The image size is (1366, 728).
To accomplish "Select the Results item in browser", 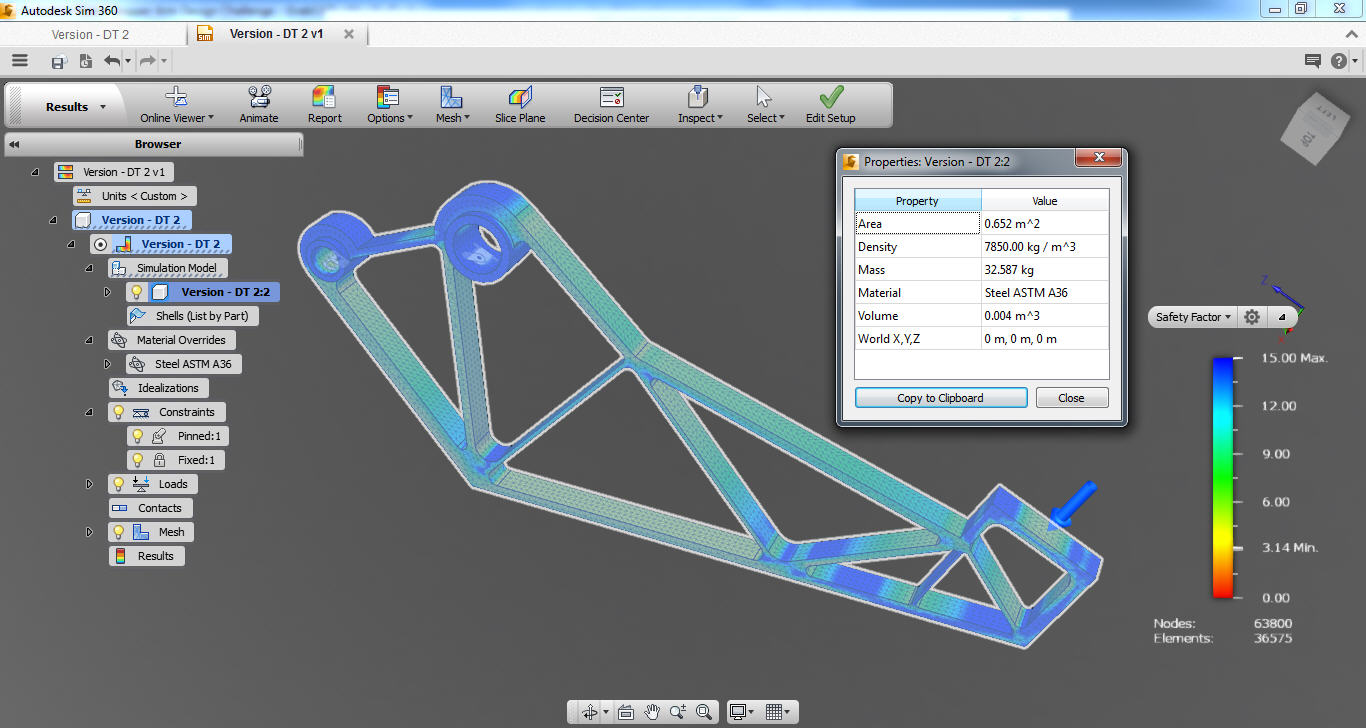I will click(146, 556).
